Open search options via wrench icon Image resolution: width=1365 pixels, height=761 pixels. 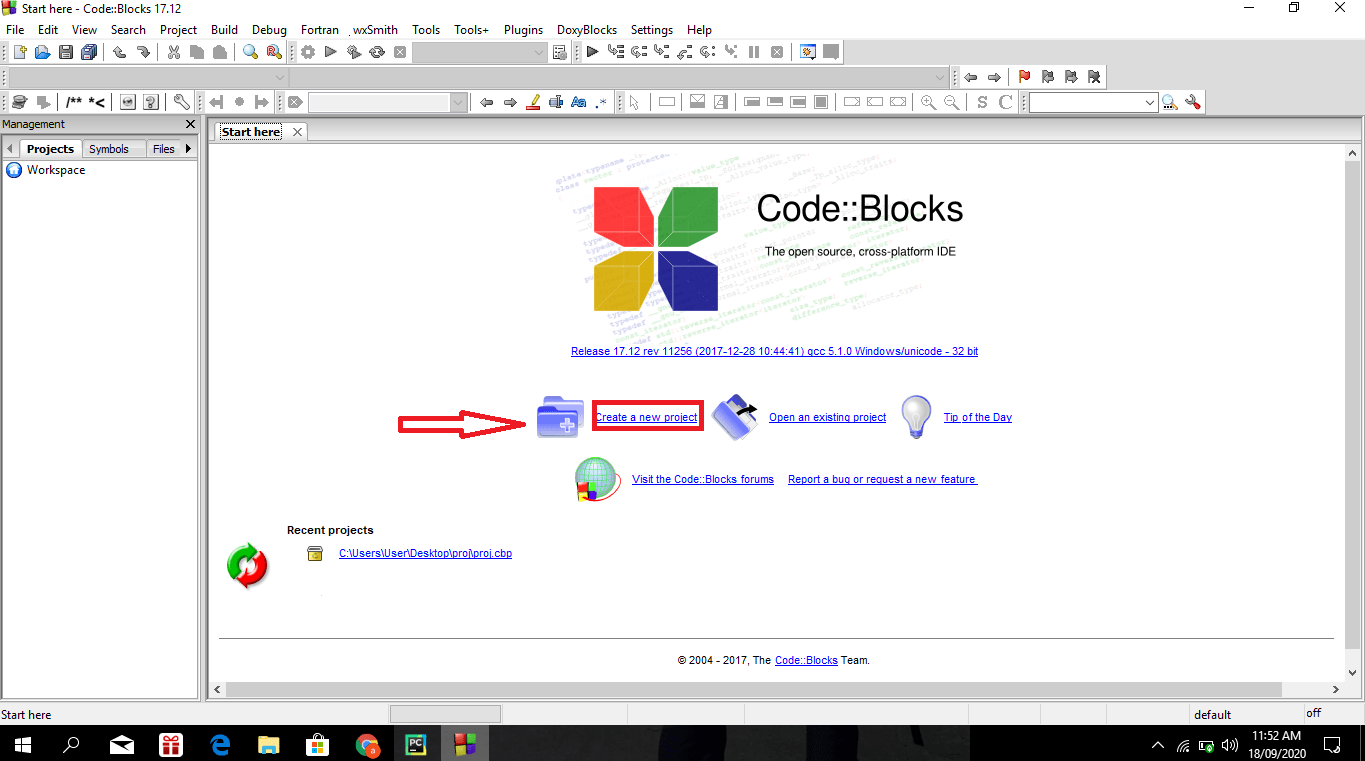click(x=1193, y=101)
